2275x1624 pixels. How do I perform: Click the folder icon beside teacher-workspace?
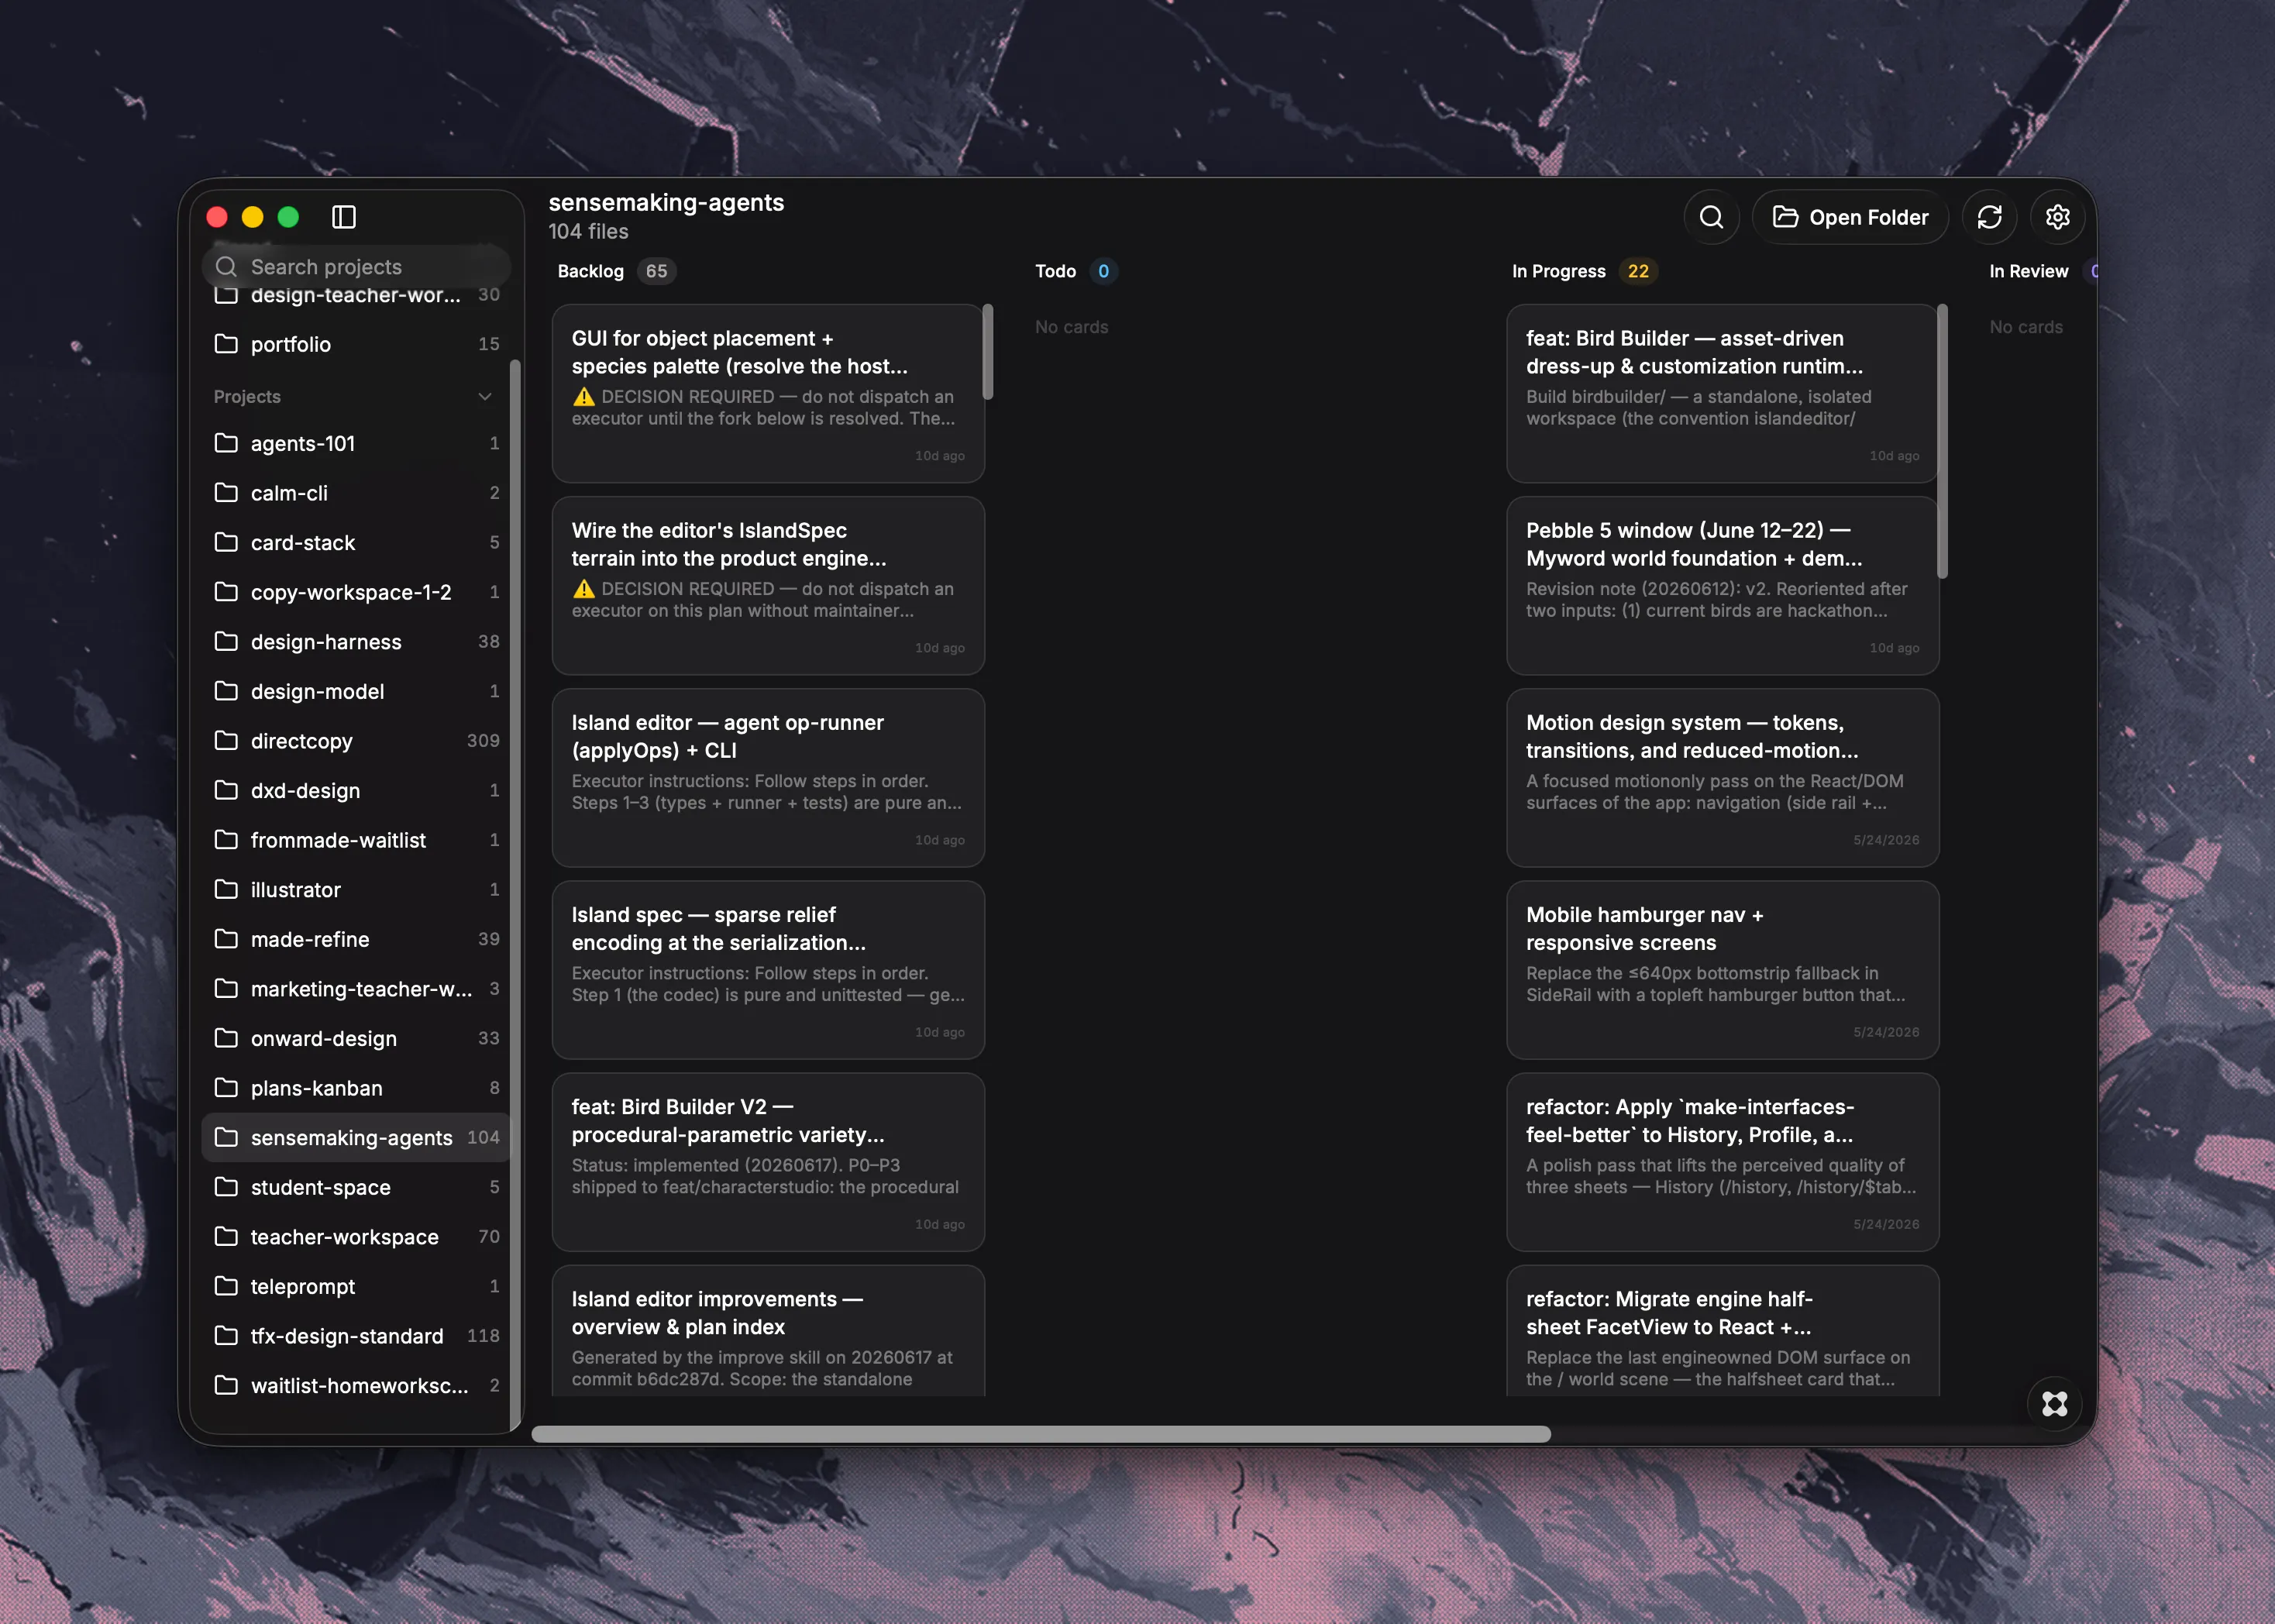[x=226, y=1236]
